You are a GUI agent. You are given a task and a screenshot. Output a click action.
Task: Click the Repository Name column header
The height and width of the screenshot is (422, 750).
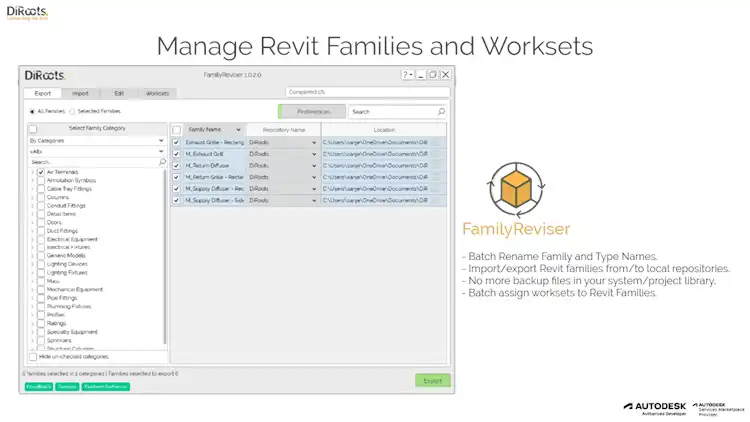click(284, 130)
